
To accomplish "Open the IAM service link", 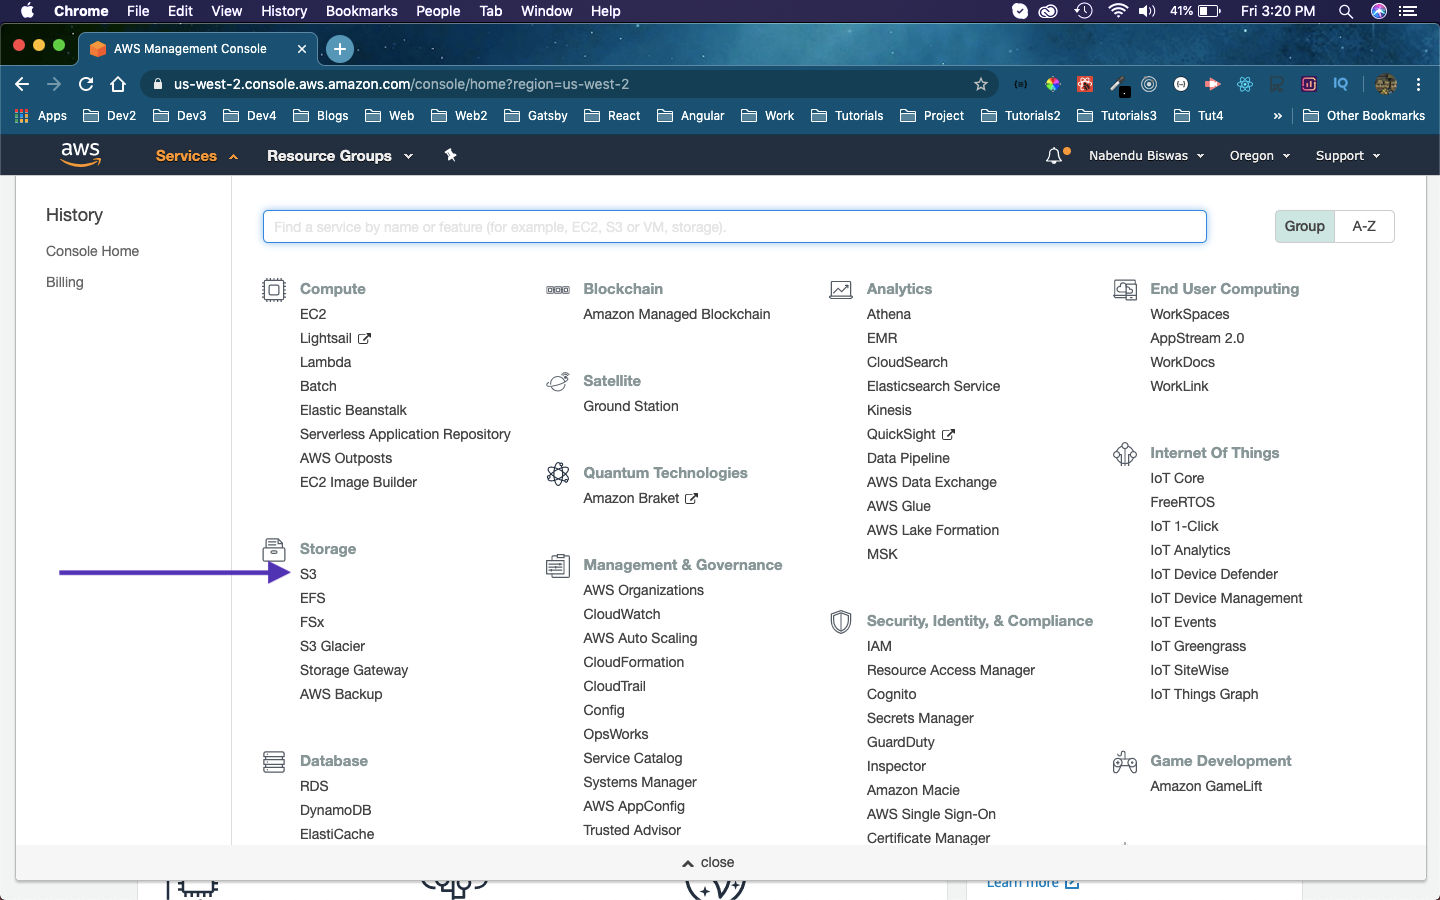I will click(879, 646).
